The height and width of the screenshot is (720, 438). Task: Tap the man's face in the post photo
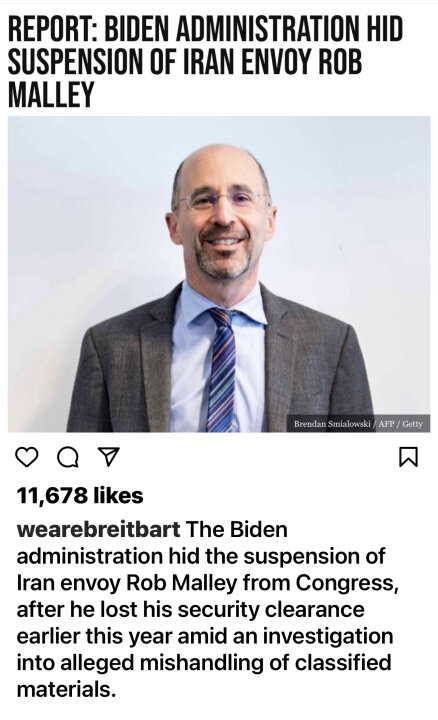[221, 214]
